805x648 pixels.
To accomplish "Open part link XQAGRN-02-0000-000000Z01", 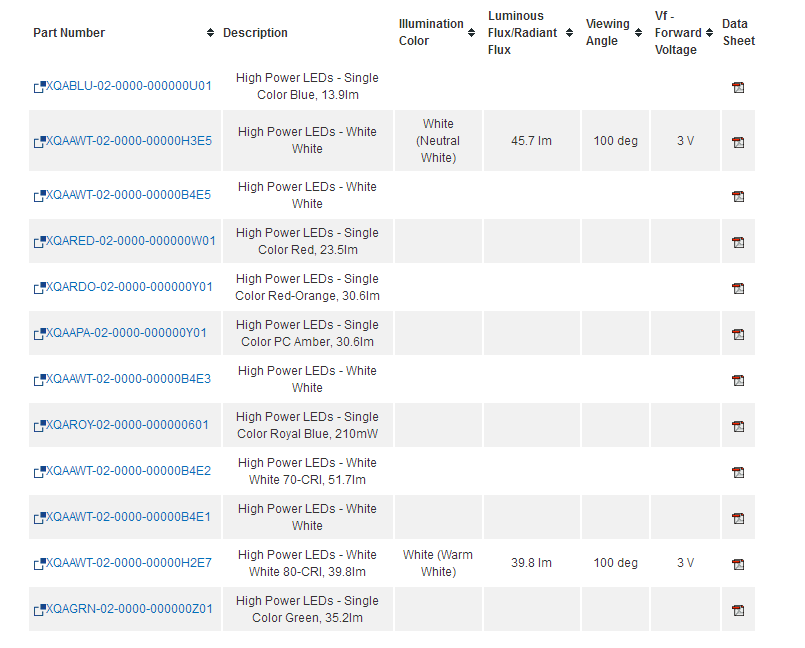I will [129, 609].
